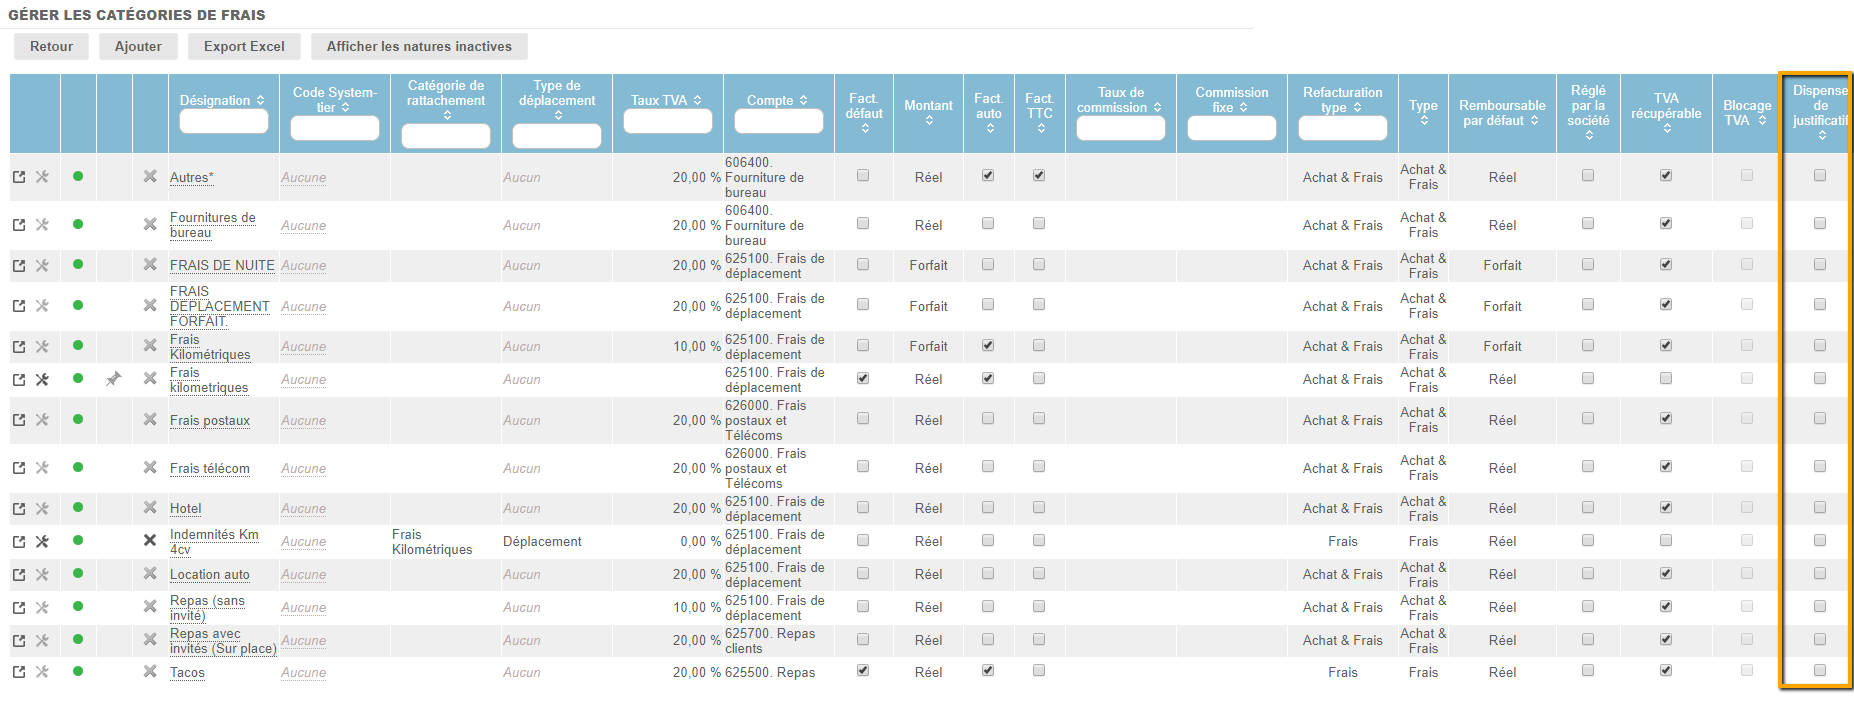Sort by Remboursable par défaut header
The width and height of the screenshot is (1854, 708).
[1501, 113]
